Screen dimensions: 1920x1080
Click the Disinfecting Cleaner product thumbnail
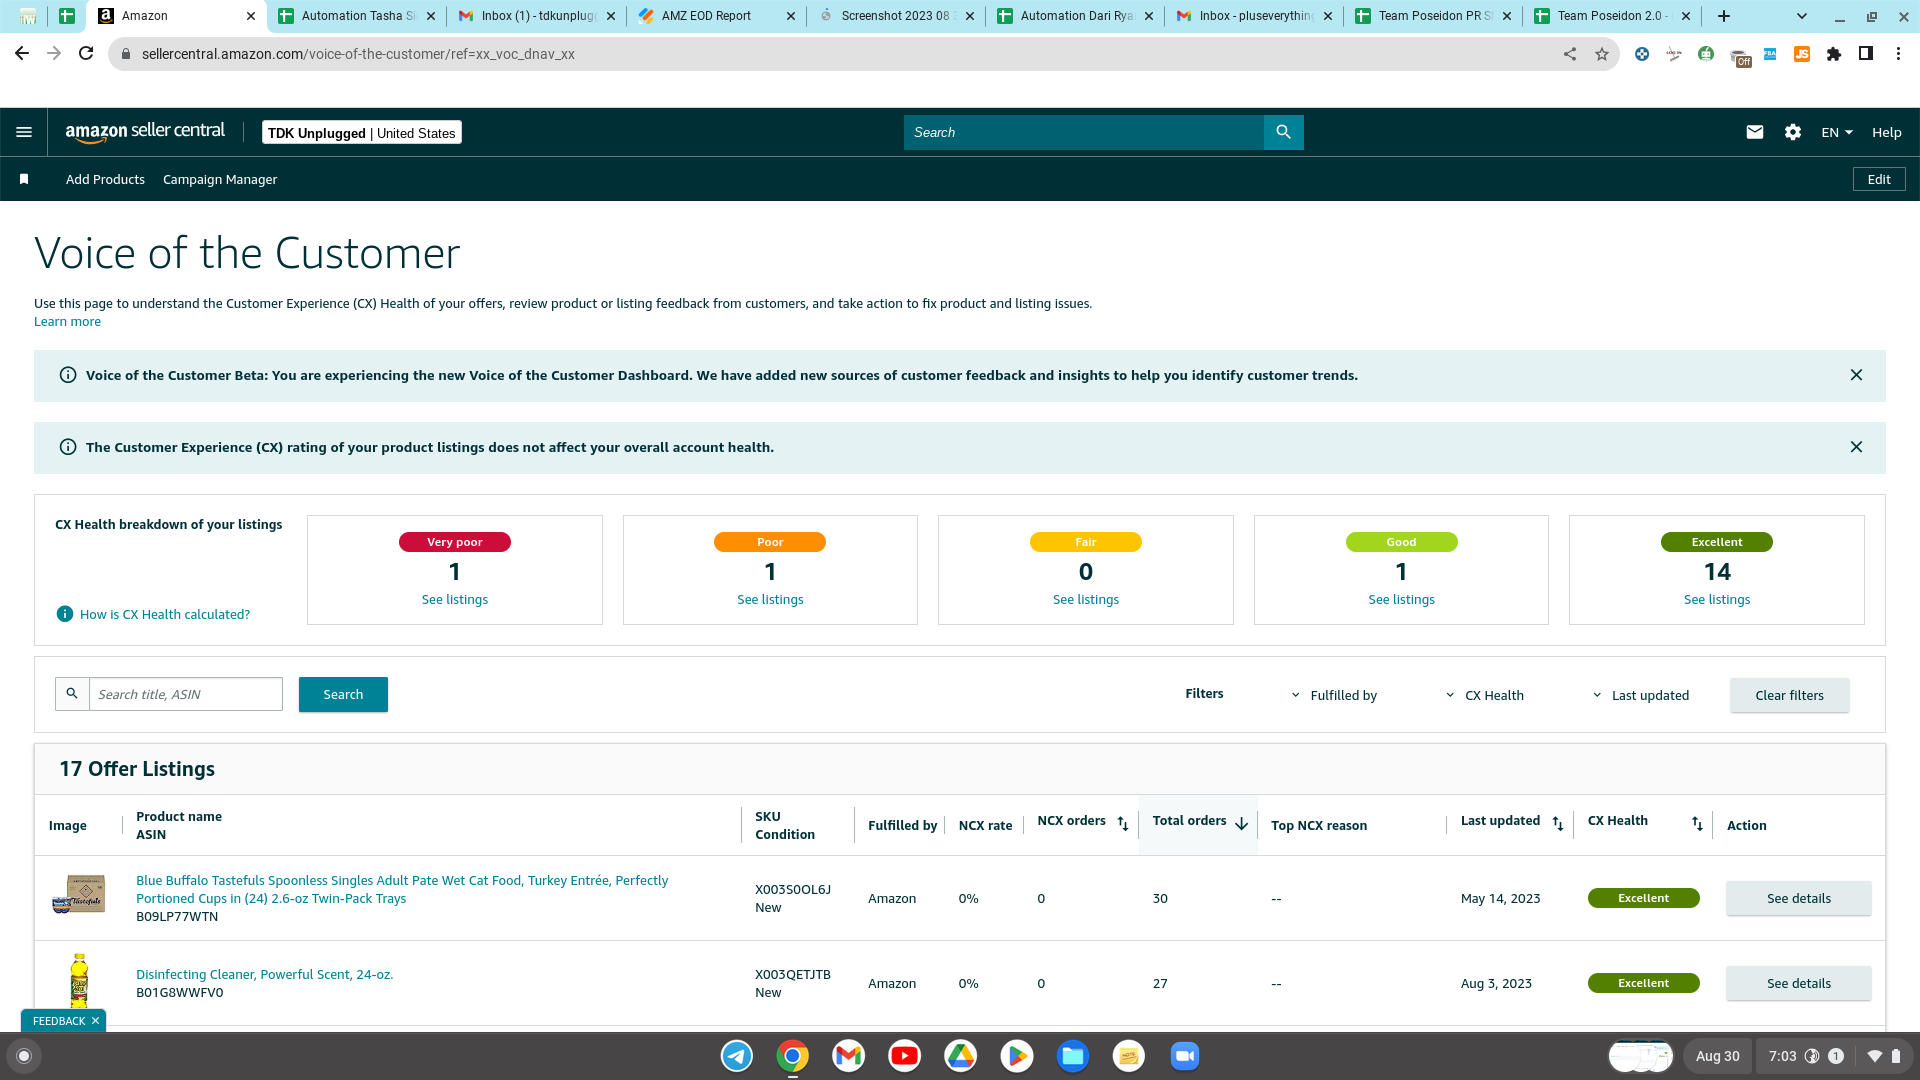(80, 980)
